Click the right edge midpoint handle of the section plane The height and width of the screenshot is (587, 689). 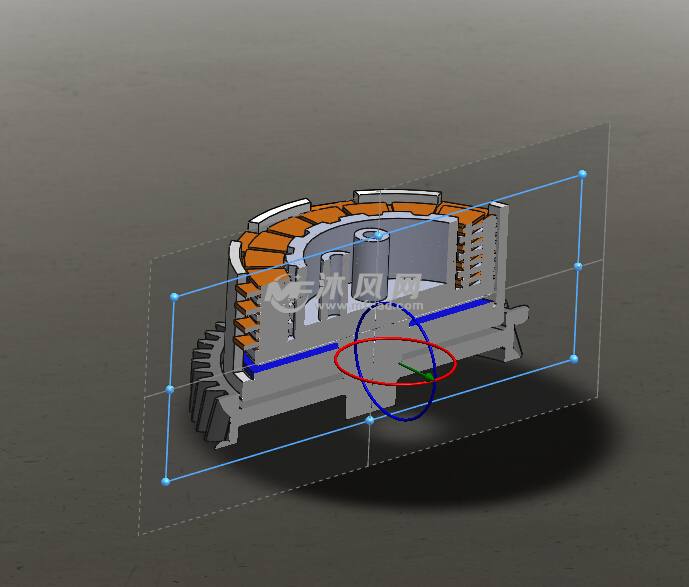point(578,266)
